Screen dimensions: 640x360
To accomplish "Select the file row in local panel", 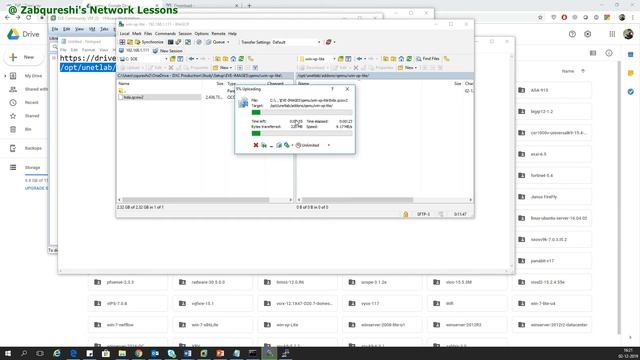I will 160,97.
